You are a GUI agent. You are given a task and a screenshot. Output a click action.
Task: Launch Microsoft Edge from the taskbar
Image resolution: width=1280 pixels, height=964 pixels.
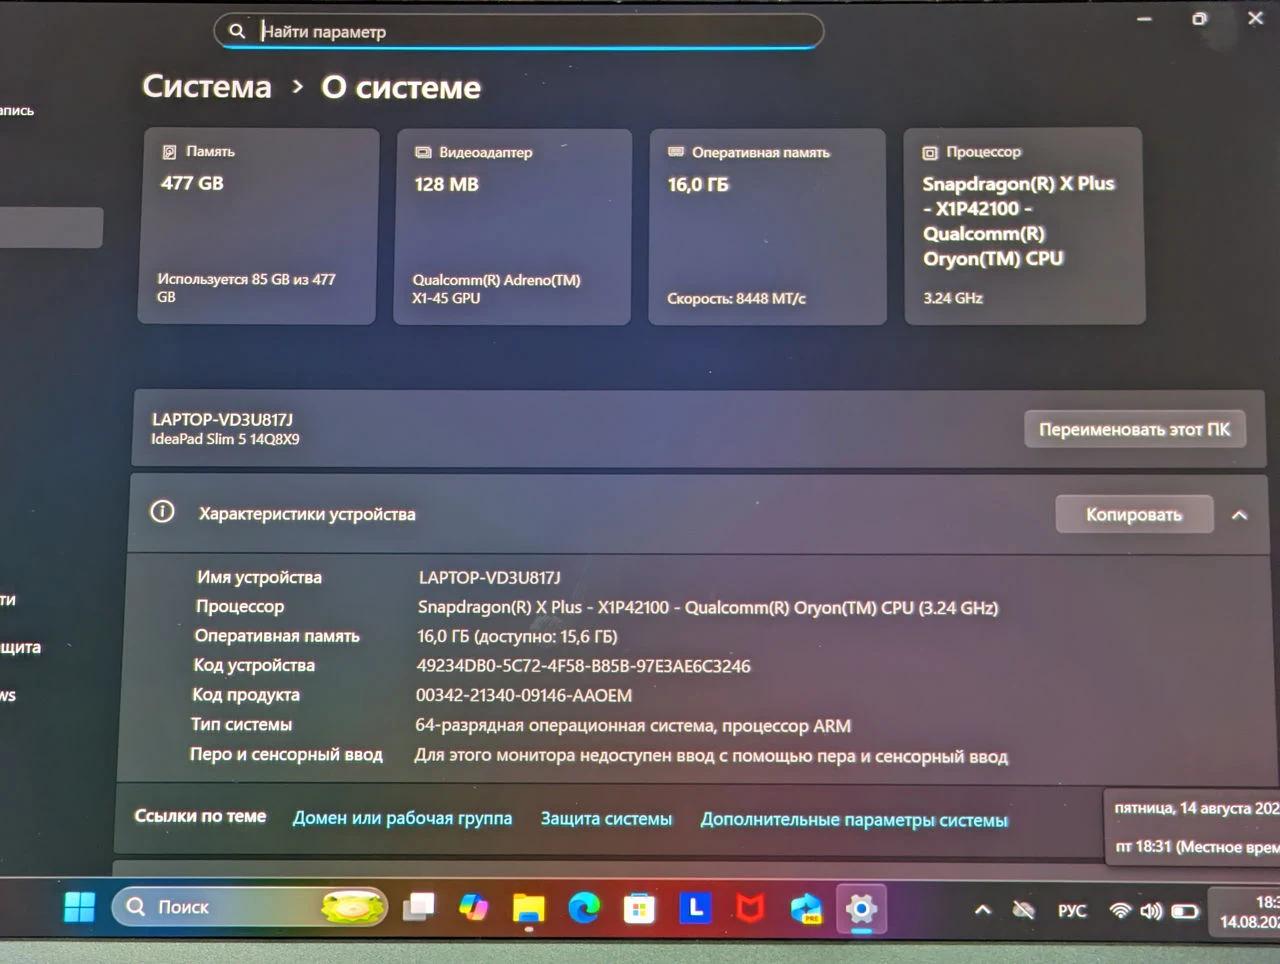[584, 908]
